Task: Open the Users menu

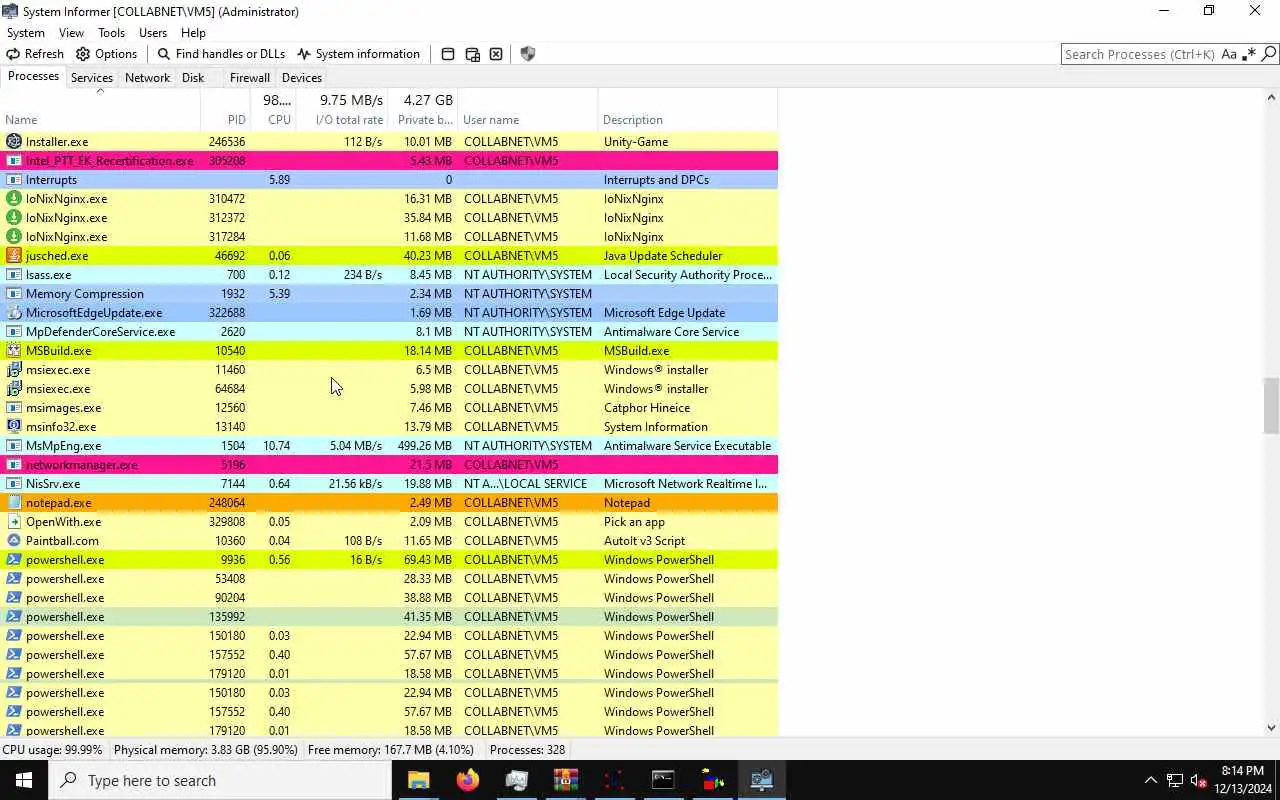Action: (x=153, y=33)
